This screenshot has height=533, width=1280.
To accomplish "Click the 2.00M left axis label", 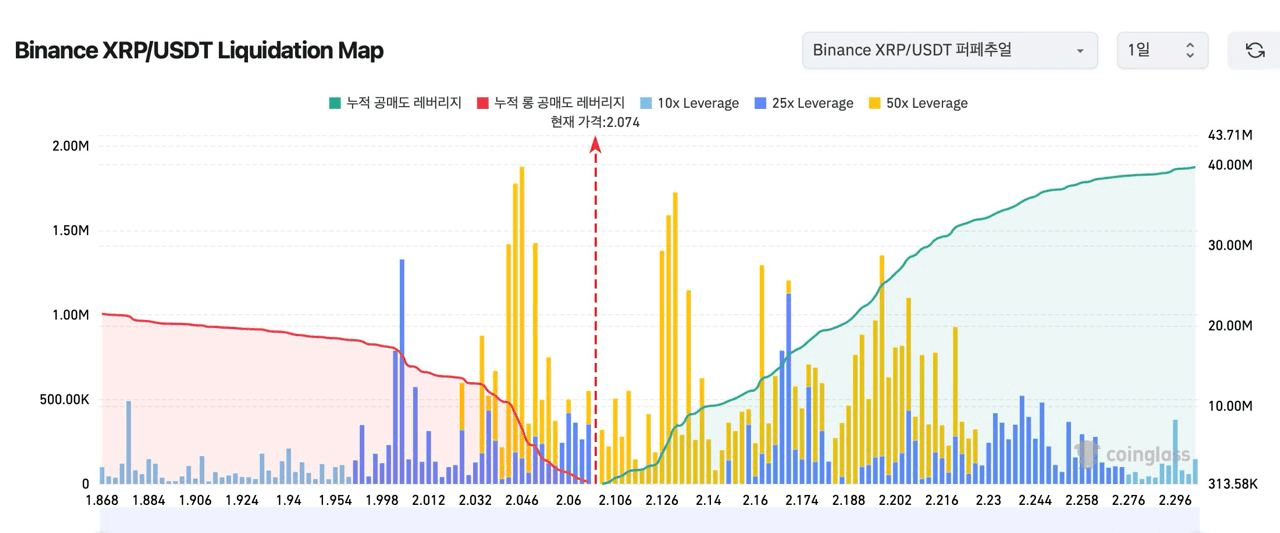I will pos(70,146).
